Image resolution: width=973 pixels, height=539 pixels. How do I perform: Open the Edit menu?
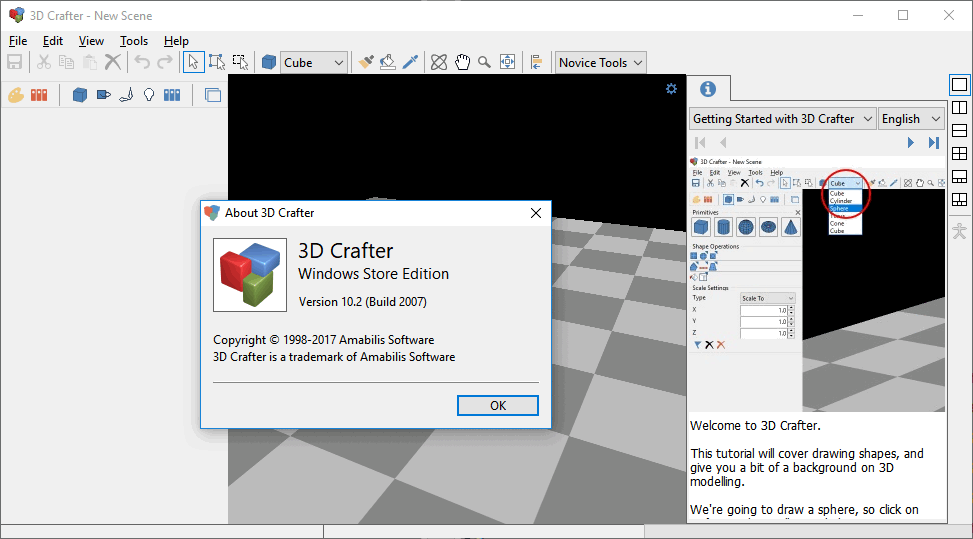coord(53,41)
